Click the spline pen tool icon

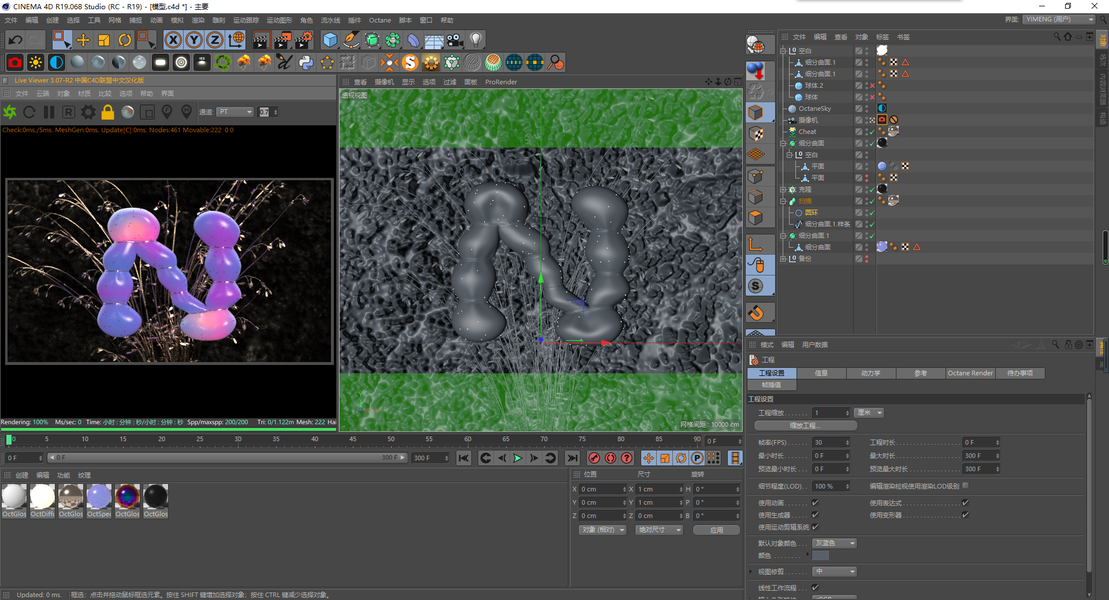[351, 40]
